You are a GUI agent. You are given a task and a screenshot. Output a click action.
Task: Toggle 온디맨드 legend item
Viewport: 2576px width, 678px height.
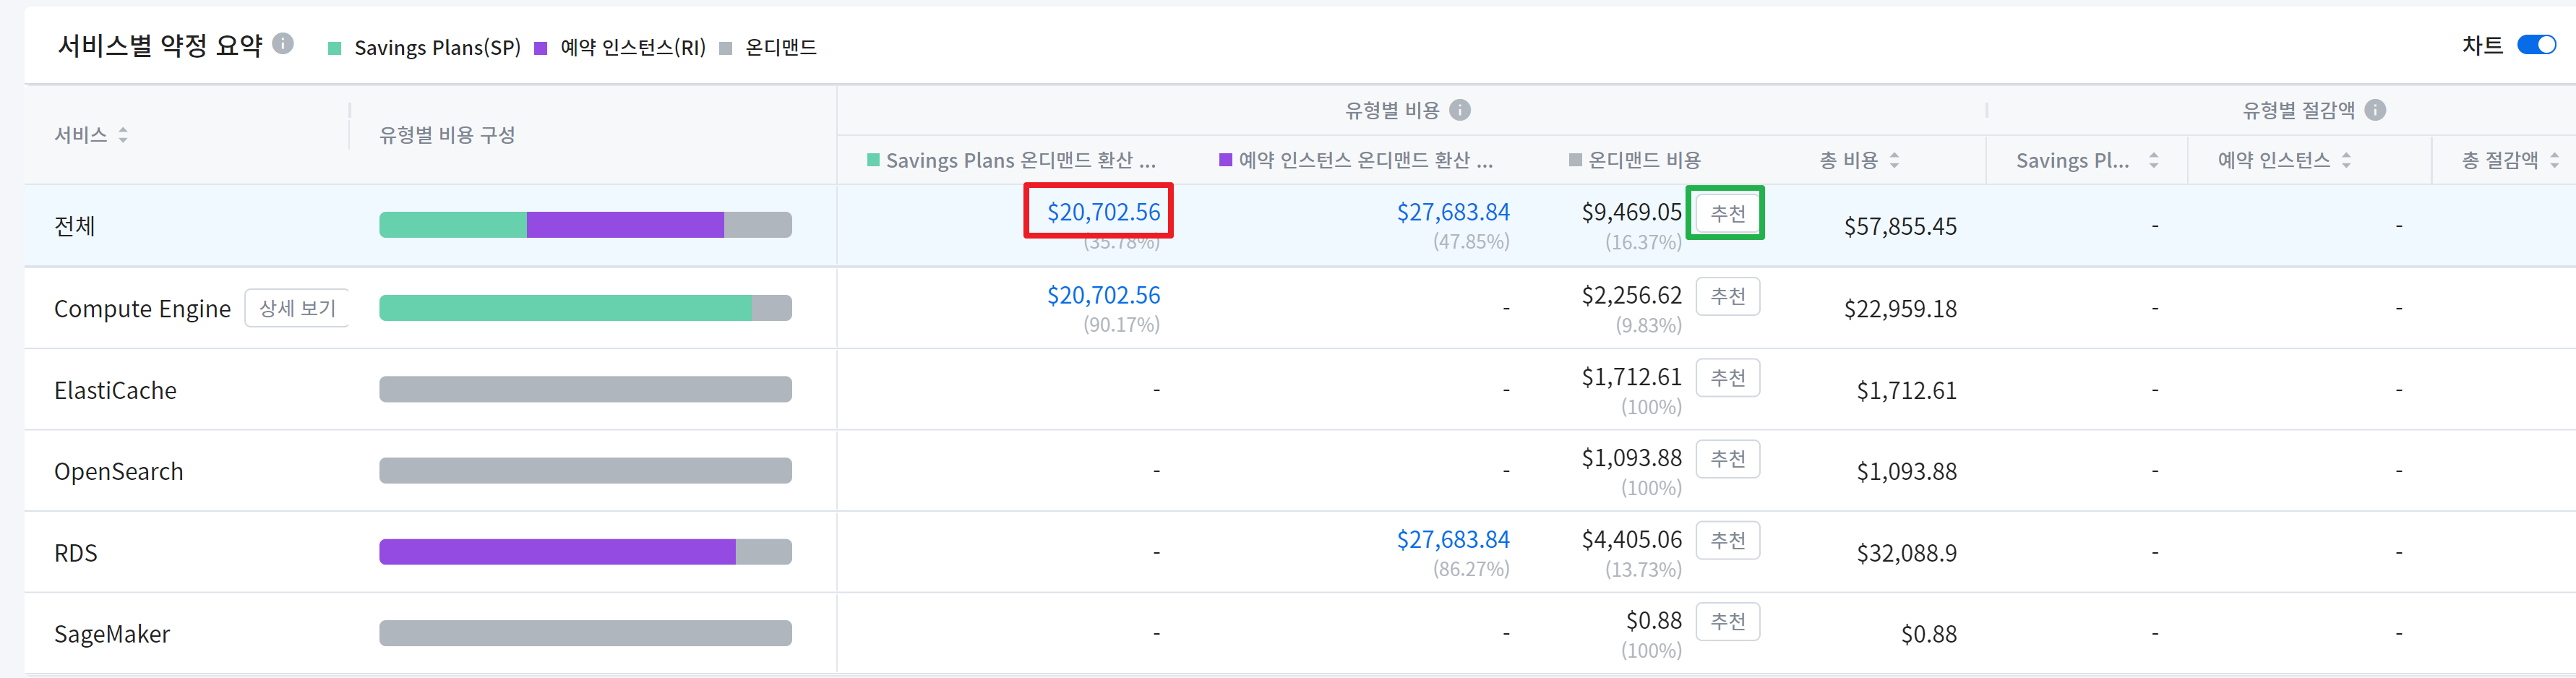coord(769,48)
